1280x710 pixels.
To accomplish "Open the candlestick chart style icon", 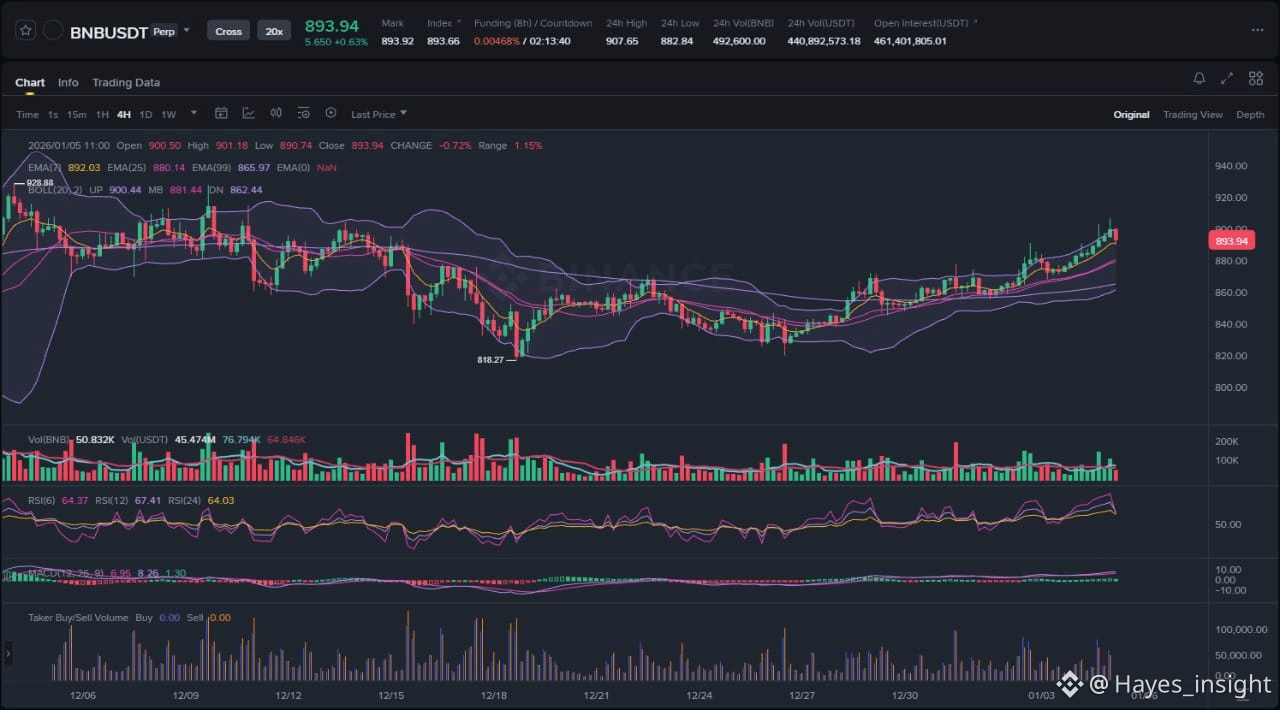I will click(276, 114).
